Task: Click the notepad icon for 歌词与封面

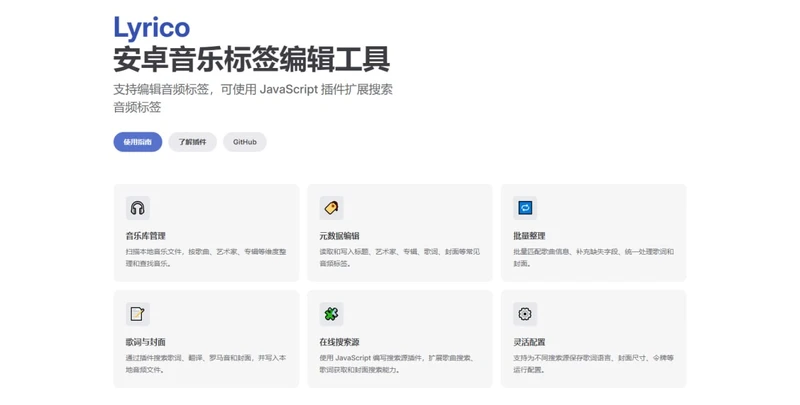Action: tap(138, 314)
